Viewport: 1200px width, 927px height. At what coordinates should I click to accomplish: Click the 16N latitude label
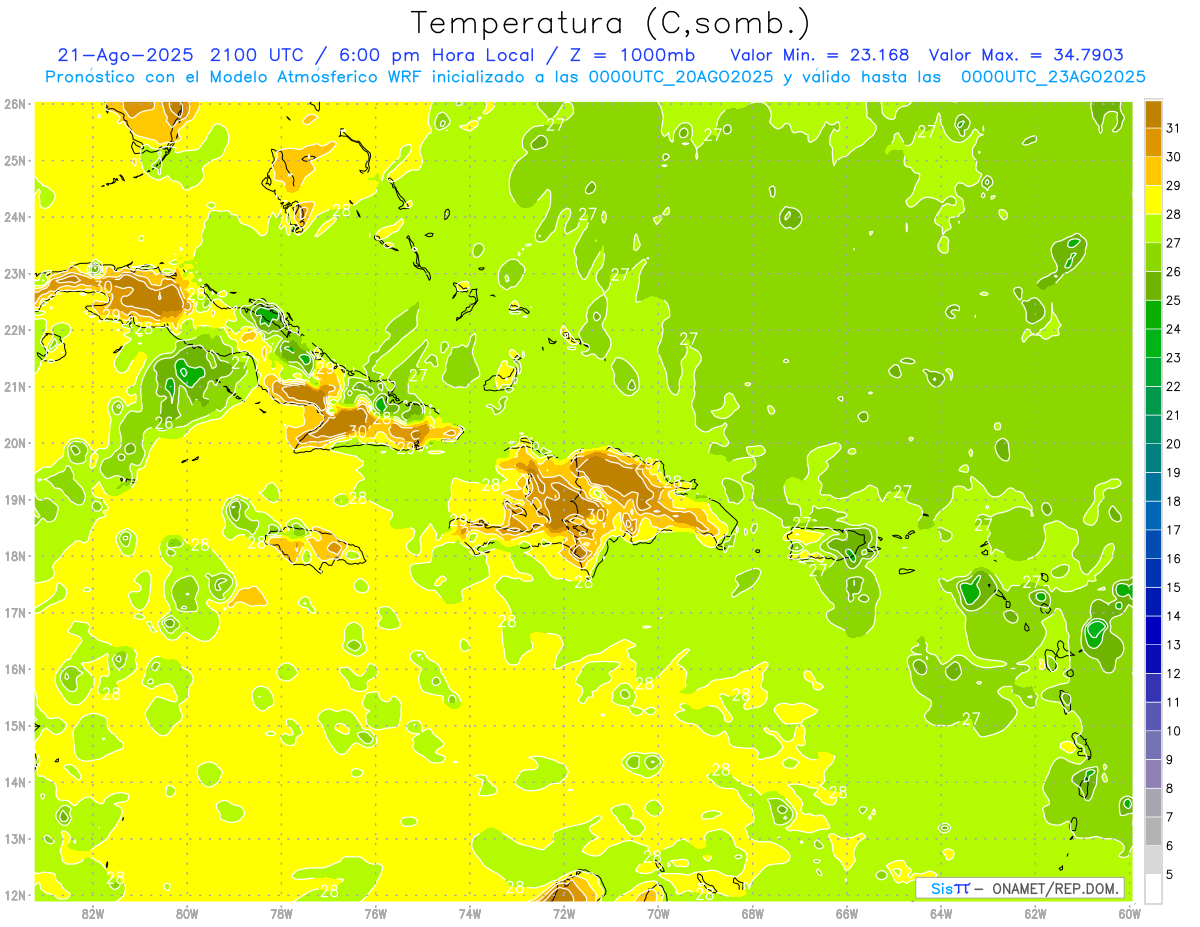click(14, 669)
